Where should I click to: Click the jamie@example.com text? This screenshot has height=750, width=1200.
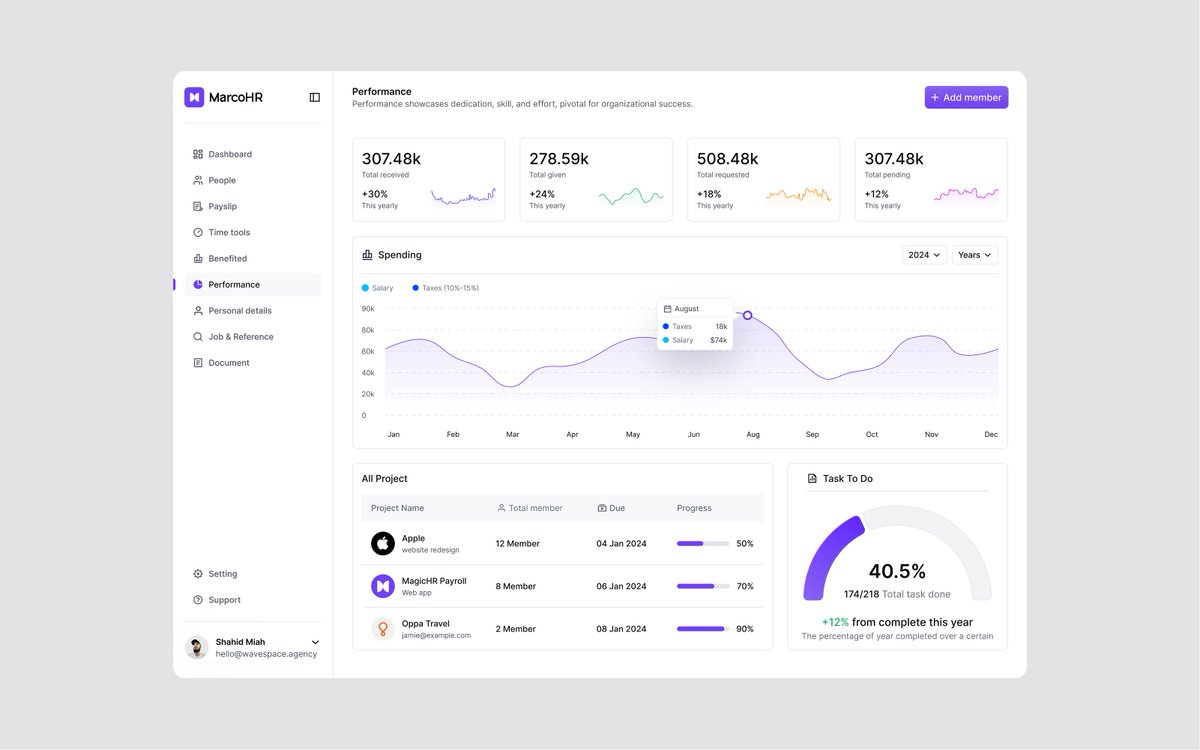[436, 635]
